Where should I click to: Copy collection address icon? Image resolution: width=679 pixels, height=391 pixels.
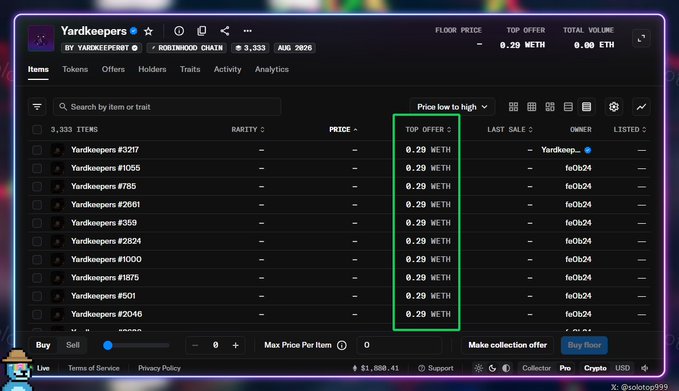tap(202, 31)
